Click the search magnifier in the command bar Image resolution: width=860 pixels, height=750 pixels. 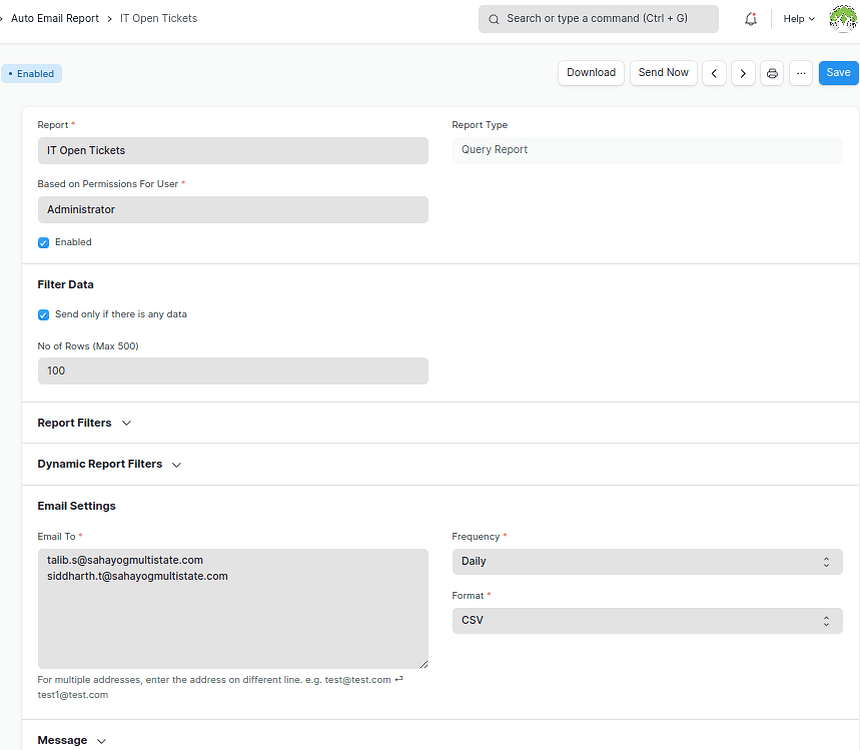pos(493,19)
